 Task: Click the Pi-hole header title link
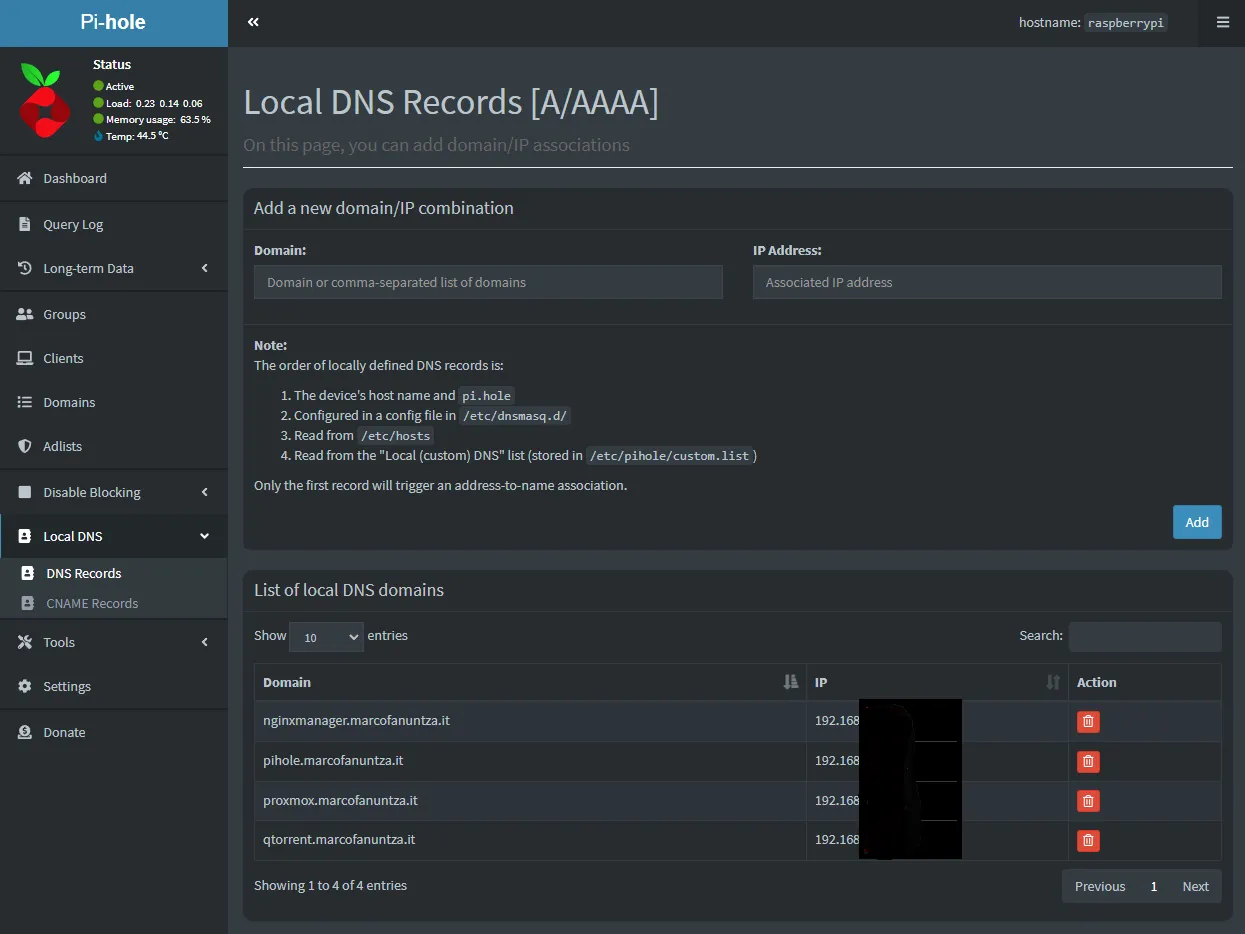click(x=113, y=22)
